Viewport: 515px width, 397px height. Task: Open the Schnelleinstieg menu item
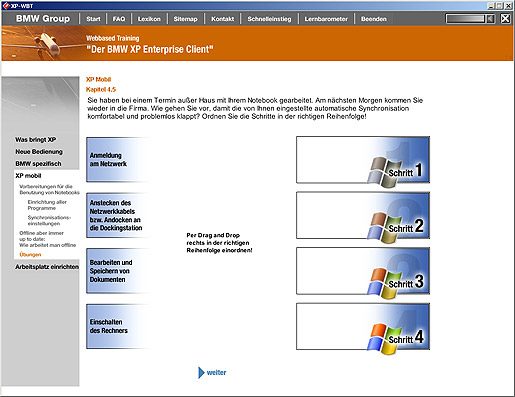pos(269,19)
